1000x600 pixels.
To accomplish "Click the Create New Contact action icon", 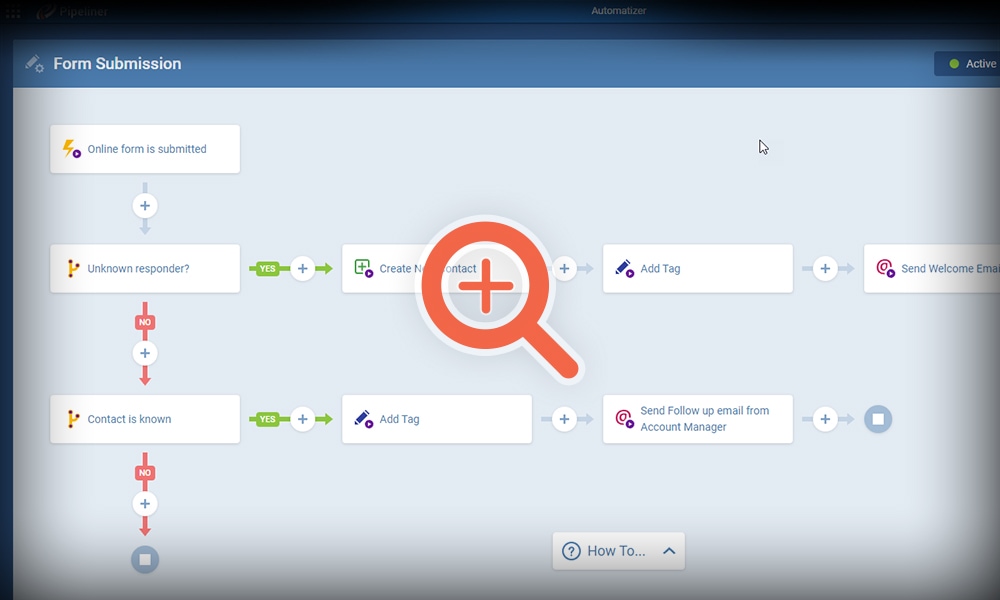I will [363, 268].
